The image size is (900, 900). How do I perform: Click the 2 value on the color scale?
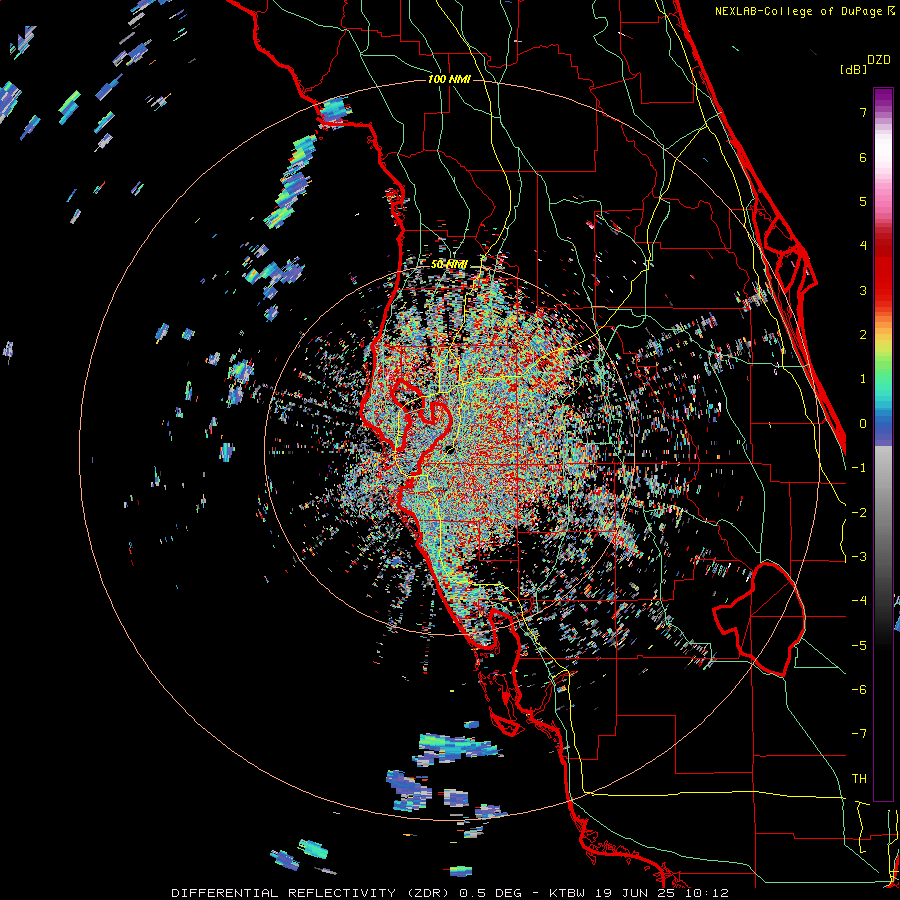pos(863,335)
